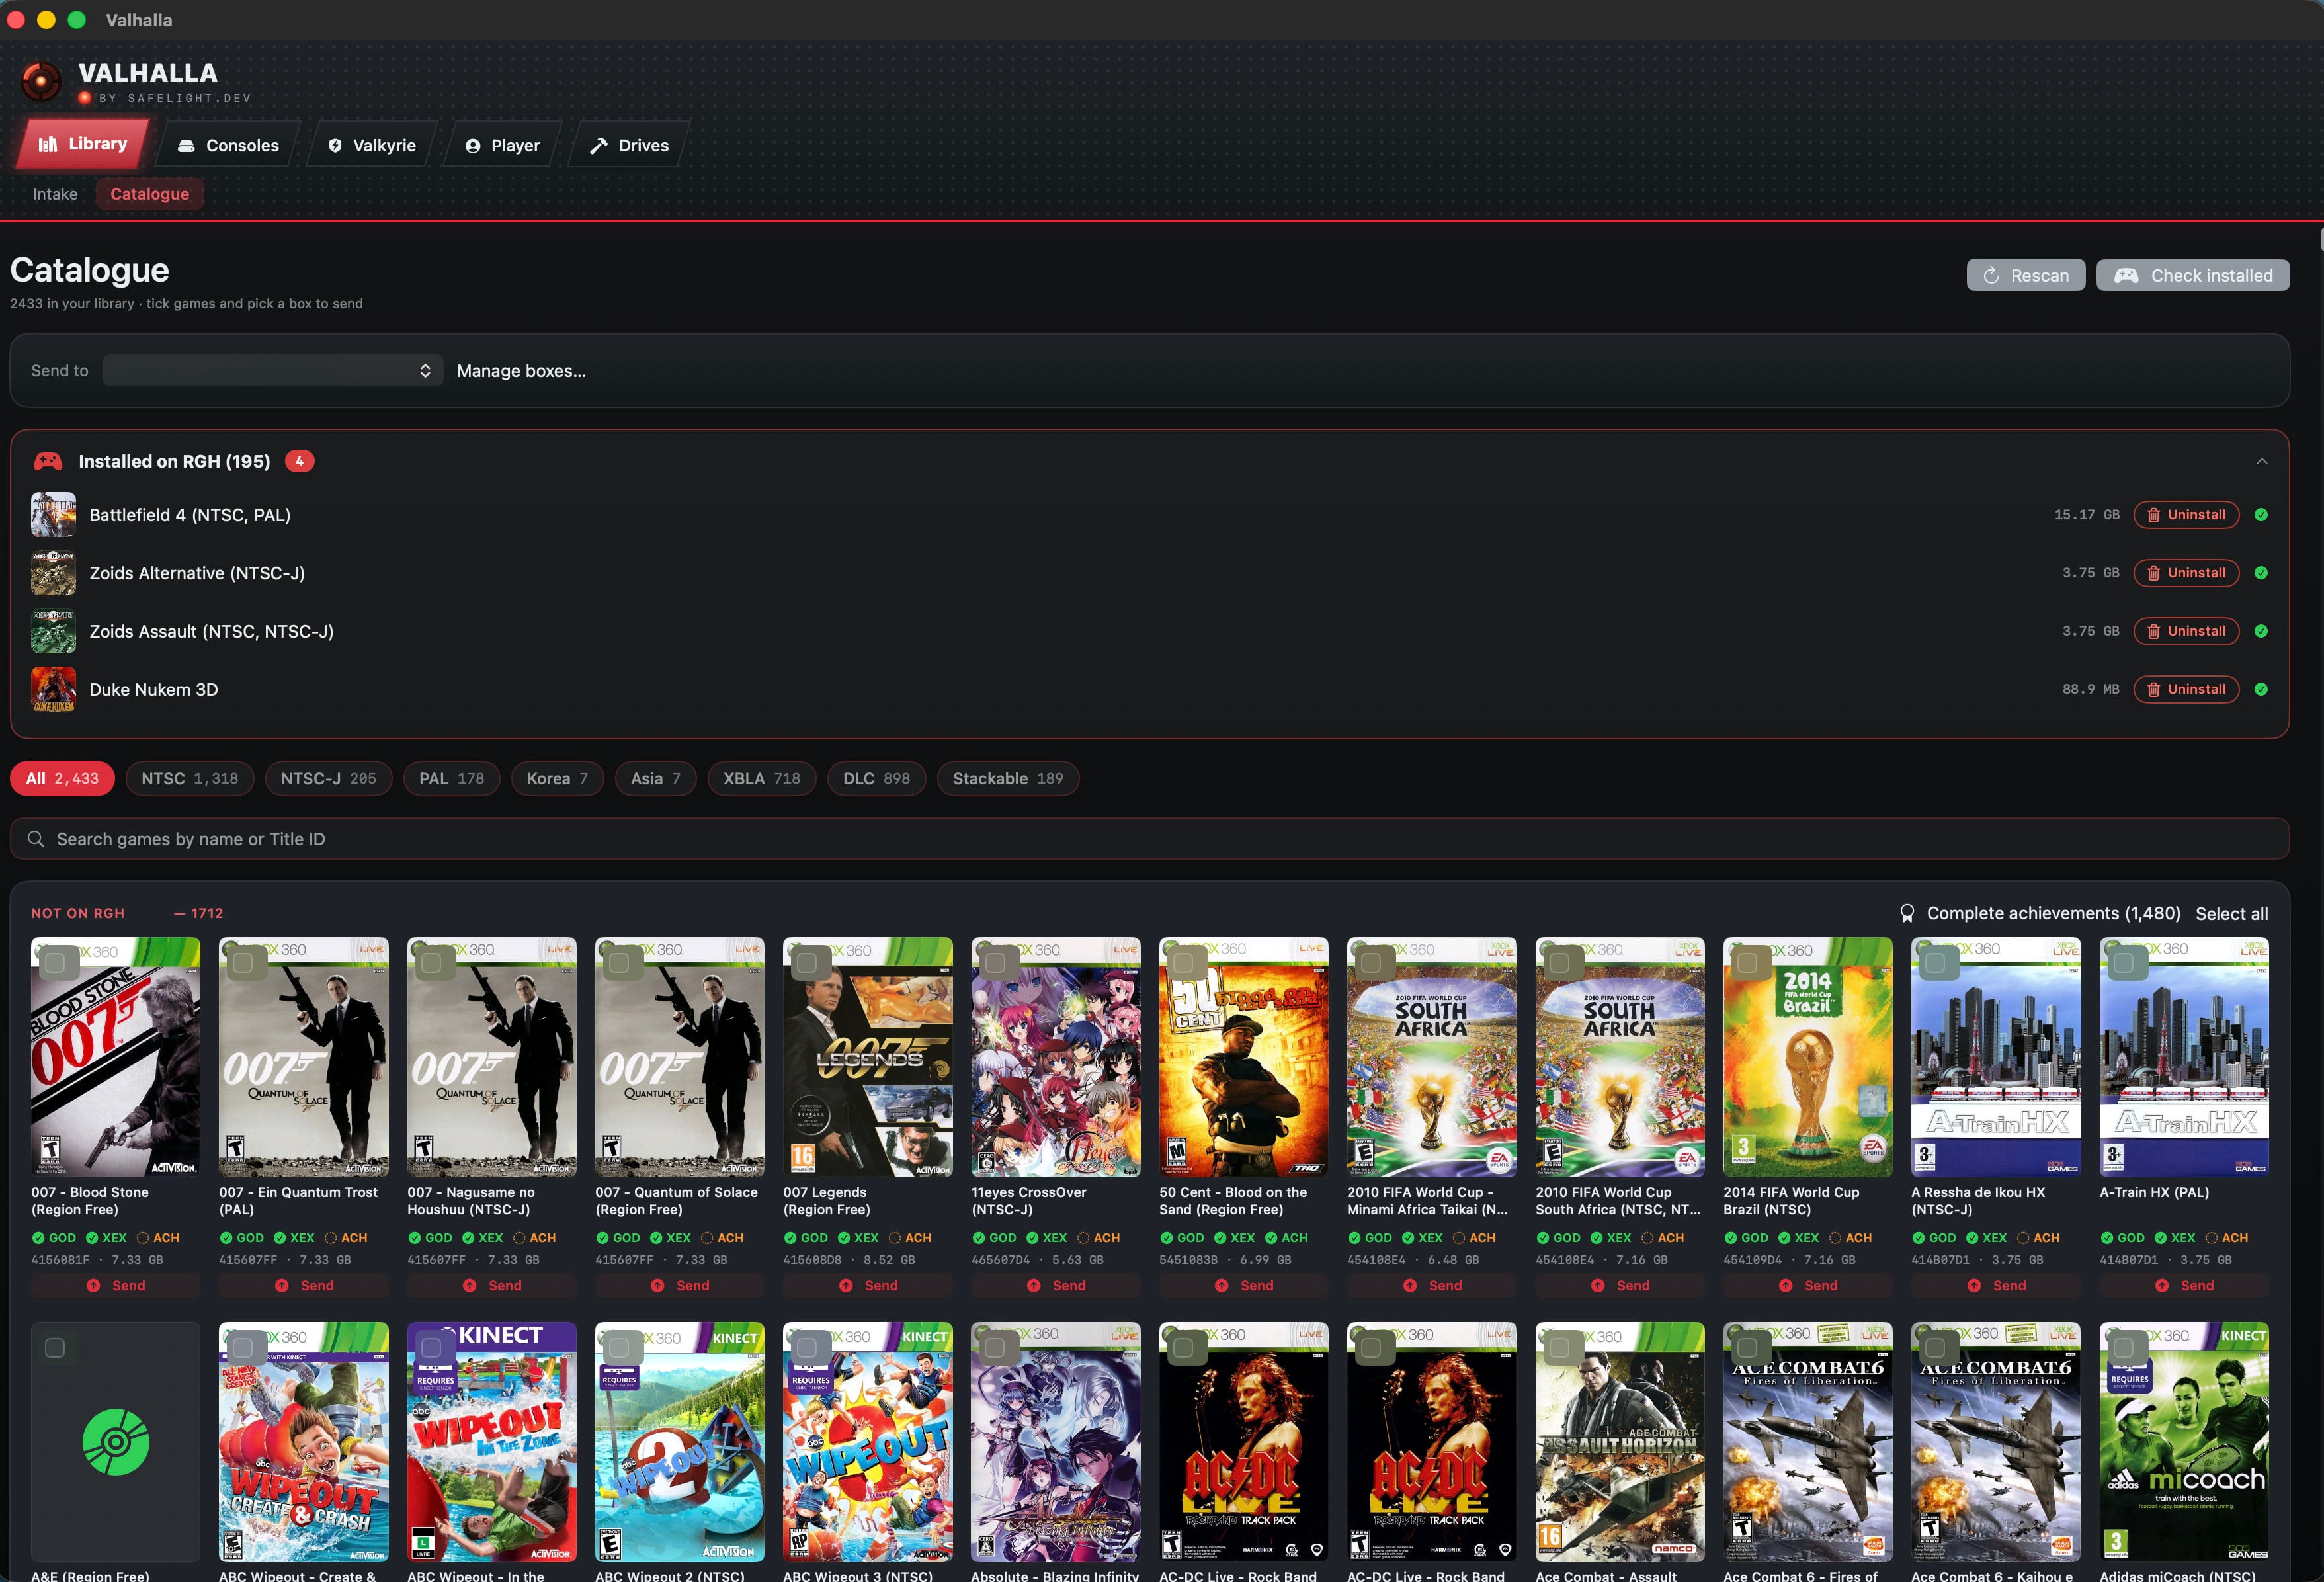
Task: Open the Intake sub-tab
Action: (55, 194)
